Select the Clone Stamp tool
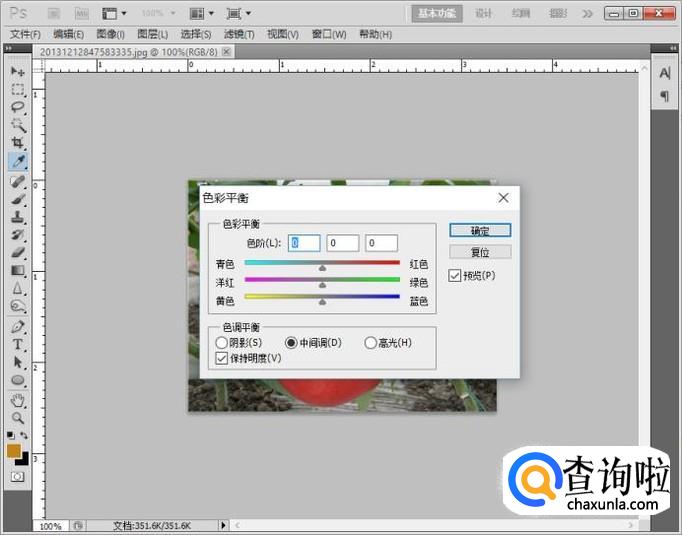The image size is (682, 535). [18, 217]
